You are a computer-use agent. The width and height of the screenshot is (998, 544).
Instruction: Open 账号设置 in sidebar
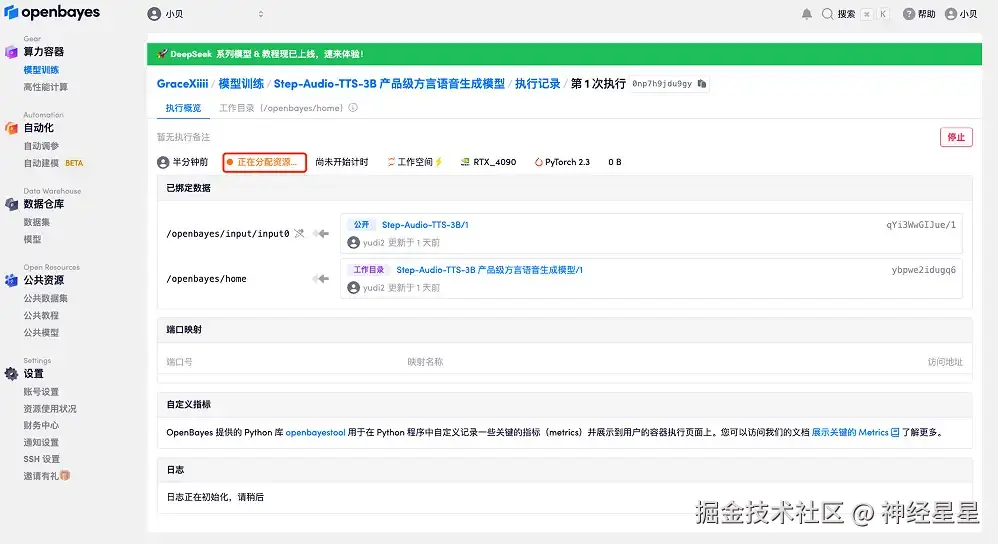click(x=41, y=391)
